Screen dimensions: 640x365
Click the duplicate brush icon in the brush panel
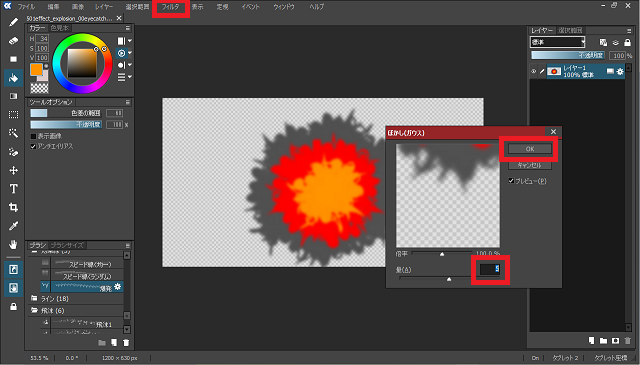[114, 343]
